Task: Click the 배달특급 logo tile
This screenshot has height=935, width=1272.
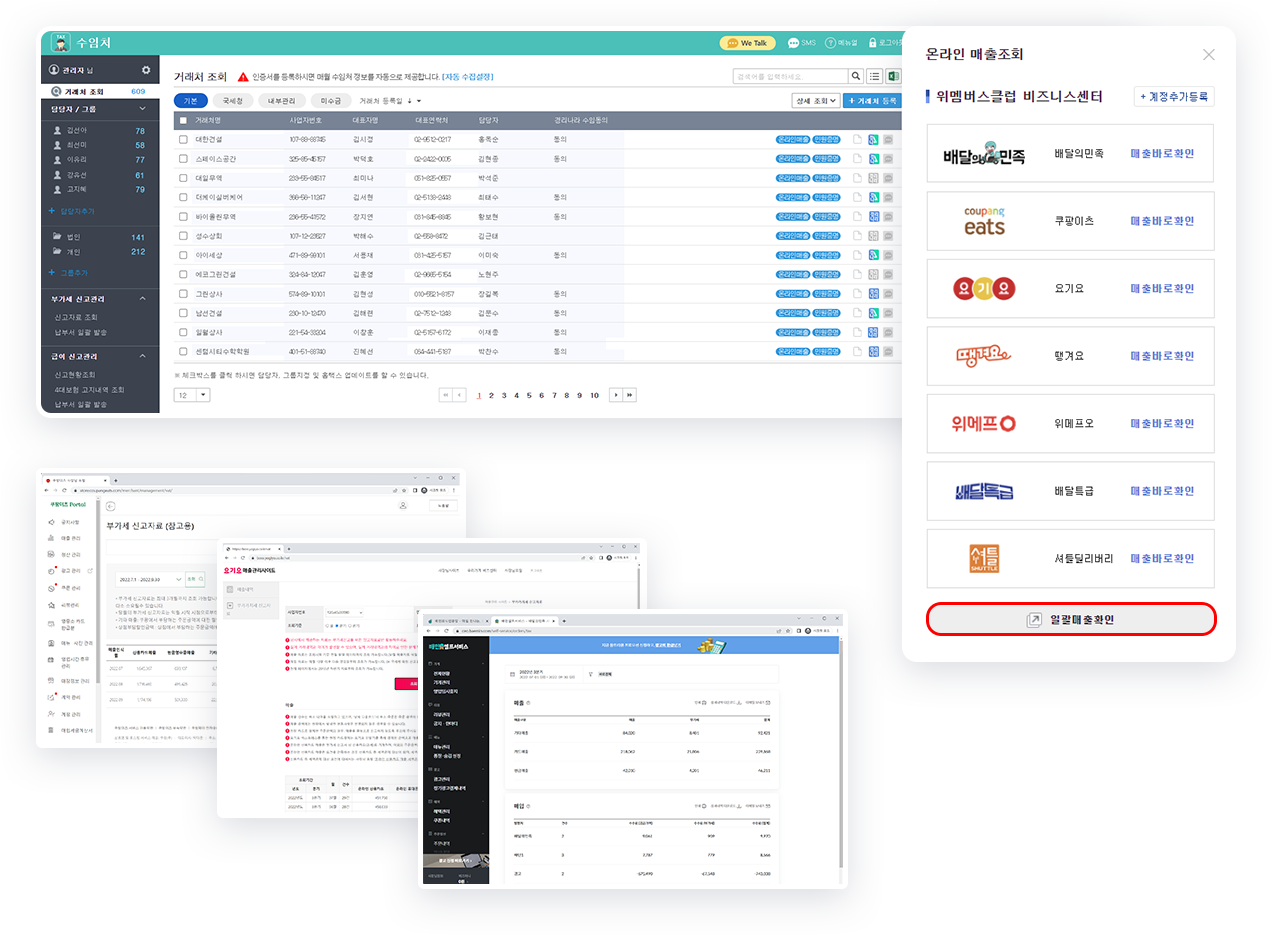Action: point(985,491)
